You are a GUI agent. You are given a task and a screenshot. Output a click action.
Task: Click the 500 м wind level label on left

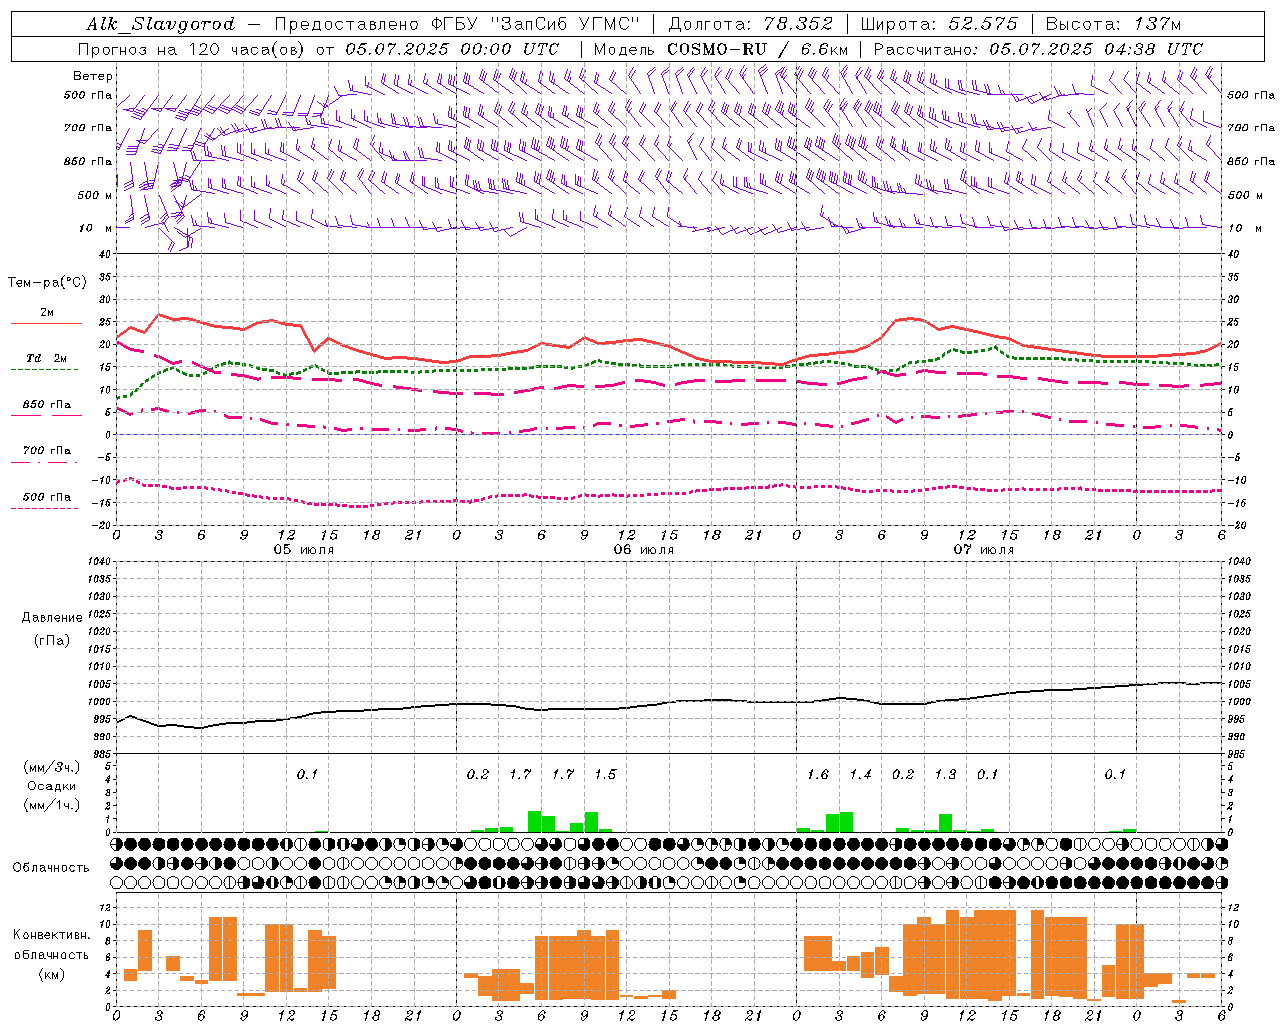(96, 195)
